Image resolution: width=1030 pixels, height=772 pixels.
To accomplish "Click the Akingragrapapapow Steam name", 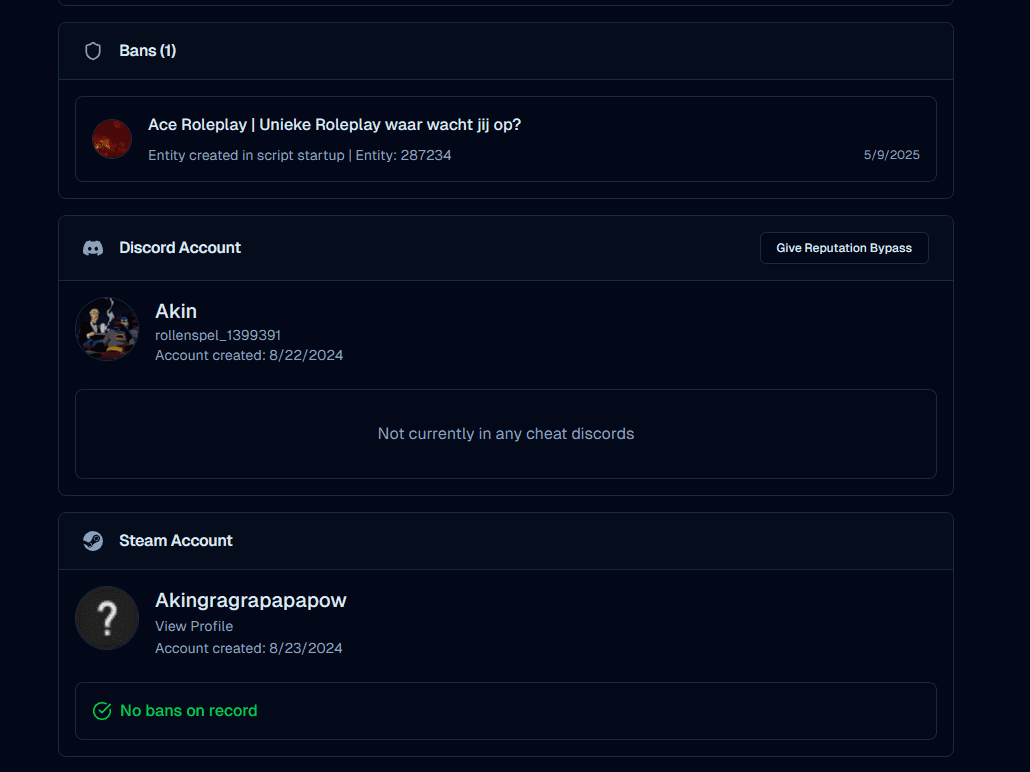I will 250,600.
